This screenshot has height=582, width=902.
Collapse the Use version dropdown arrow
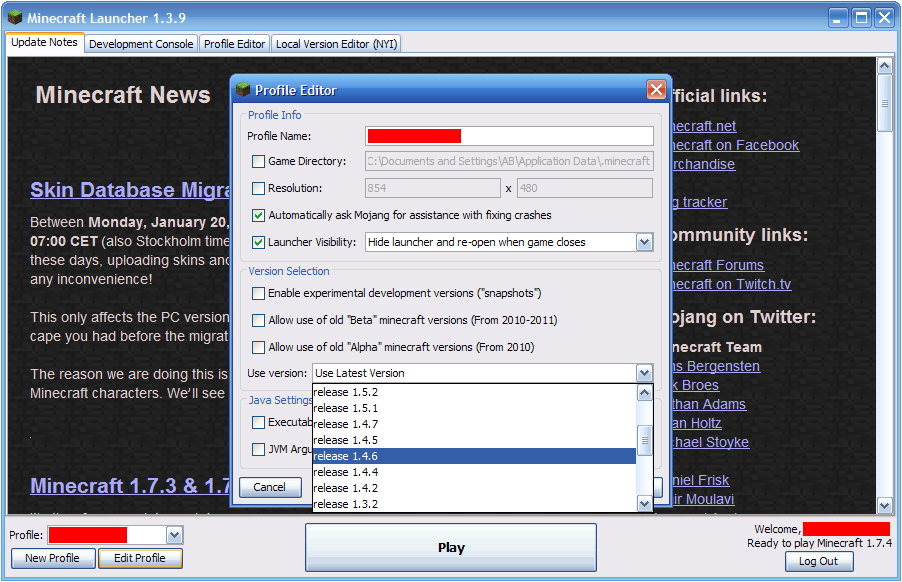pos(644,373)
